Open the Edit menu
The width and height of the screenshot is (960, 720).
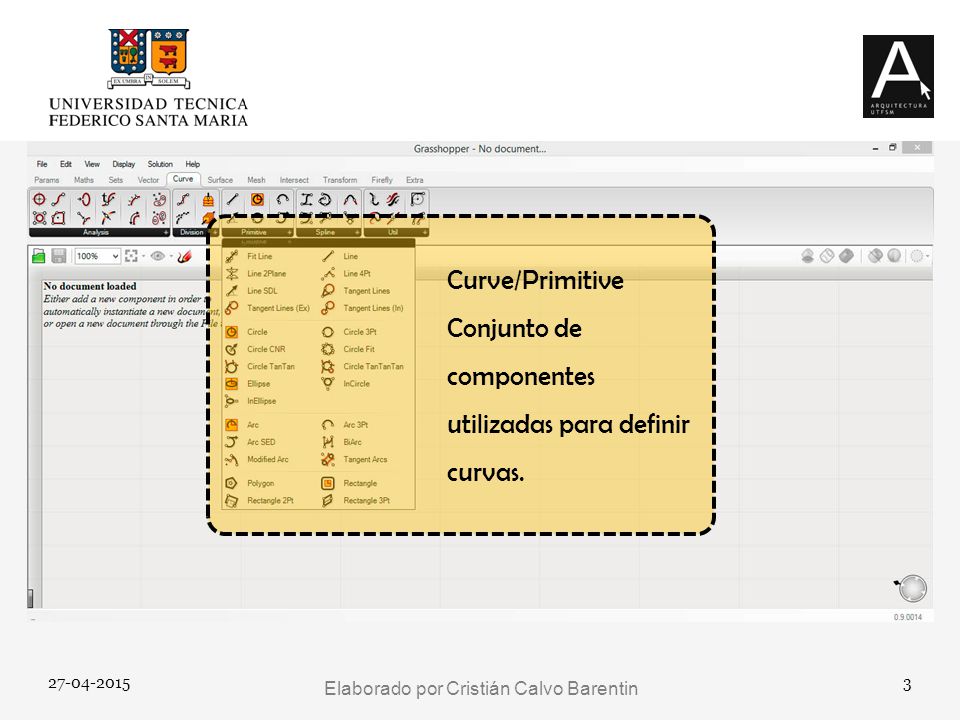pyautogui.click(x=66, y=164)
